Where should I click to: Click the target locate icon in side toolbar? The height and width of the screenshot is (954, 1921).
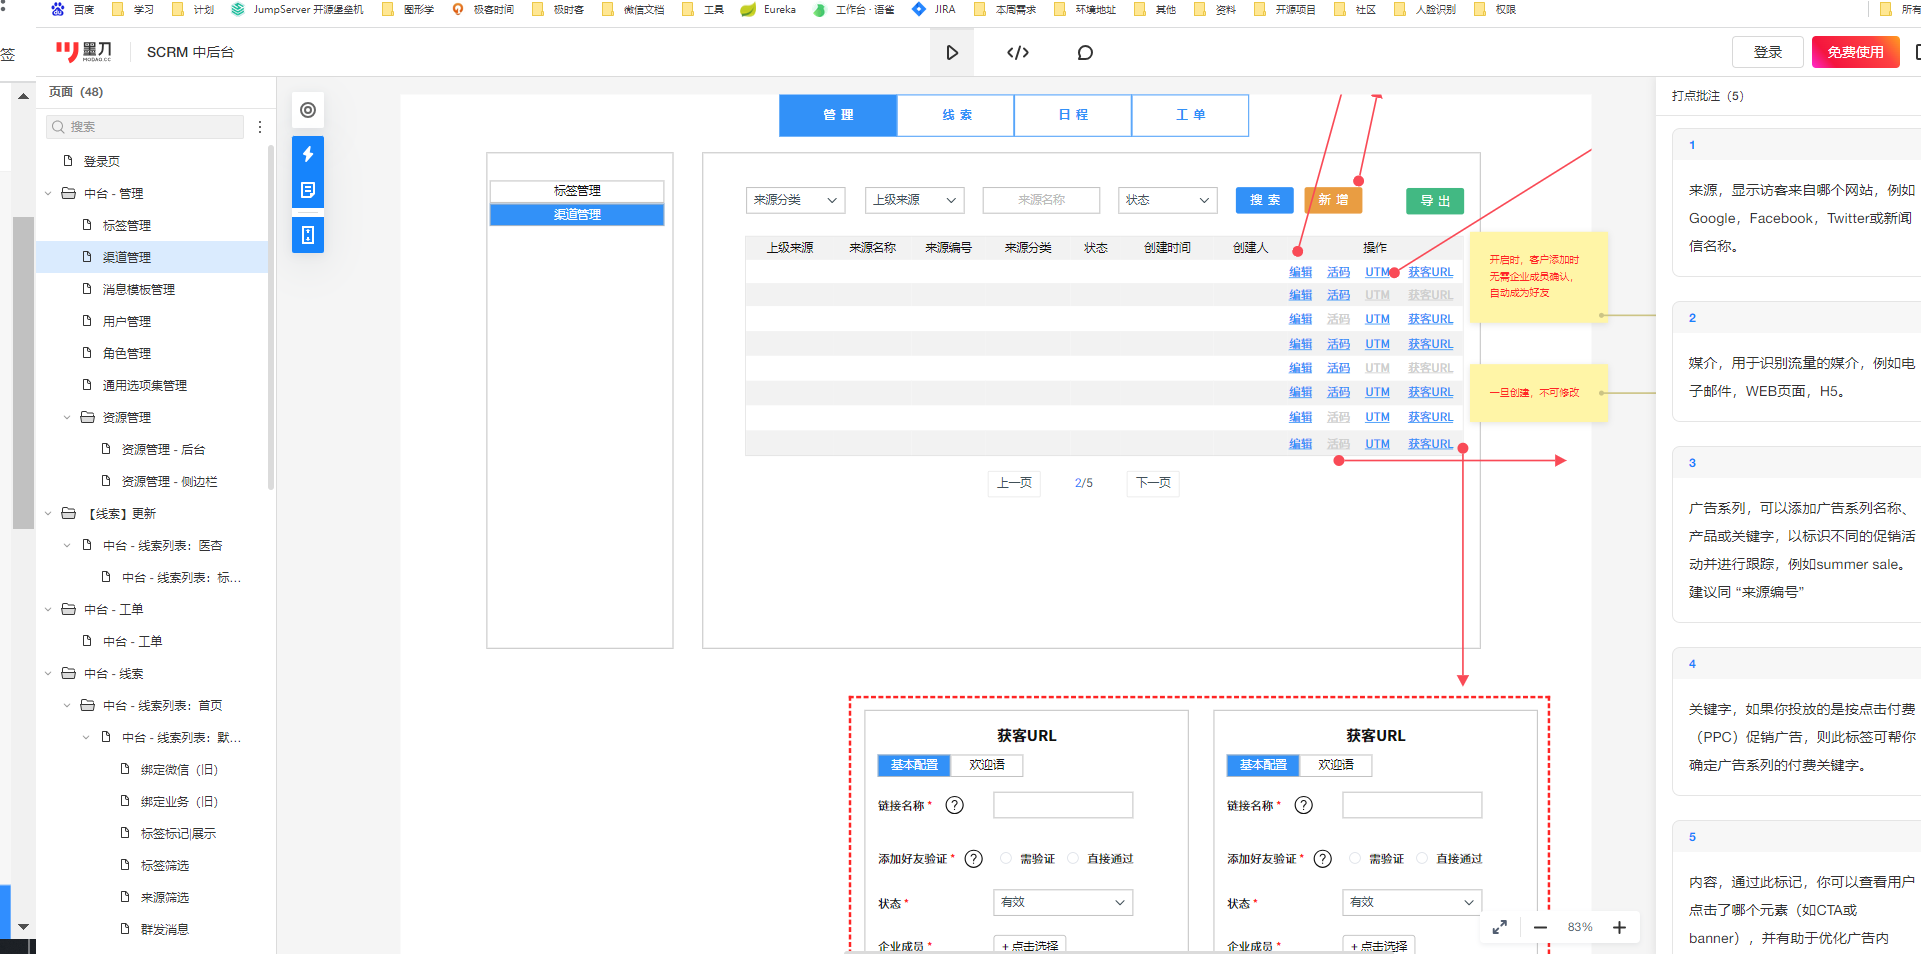pos(308,110)
